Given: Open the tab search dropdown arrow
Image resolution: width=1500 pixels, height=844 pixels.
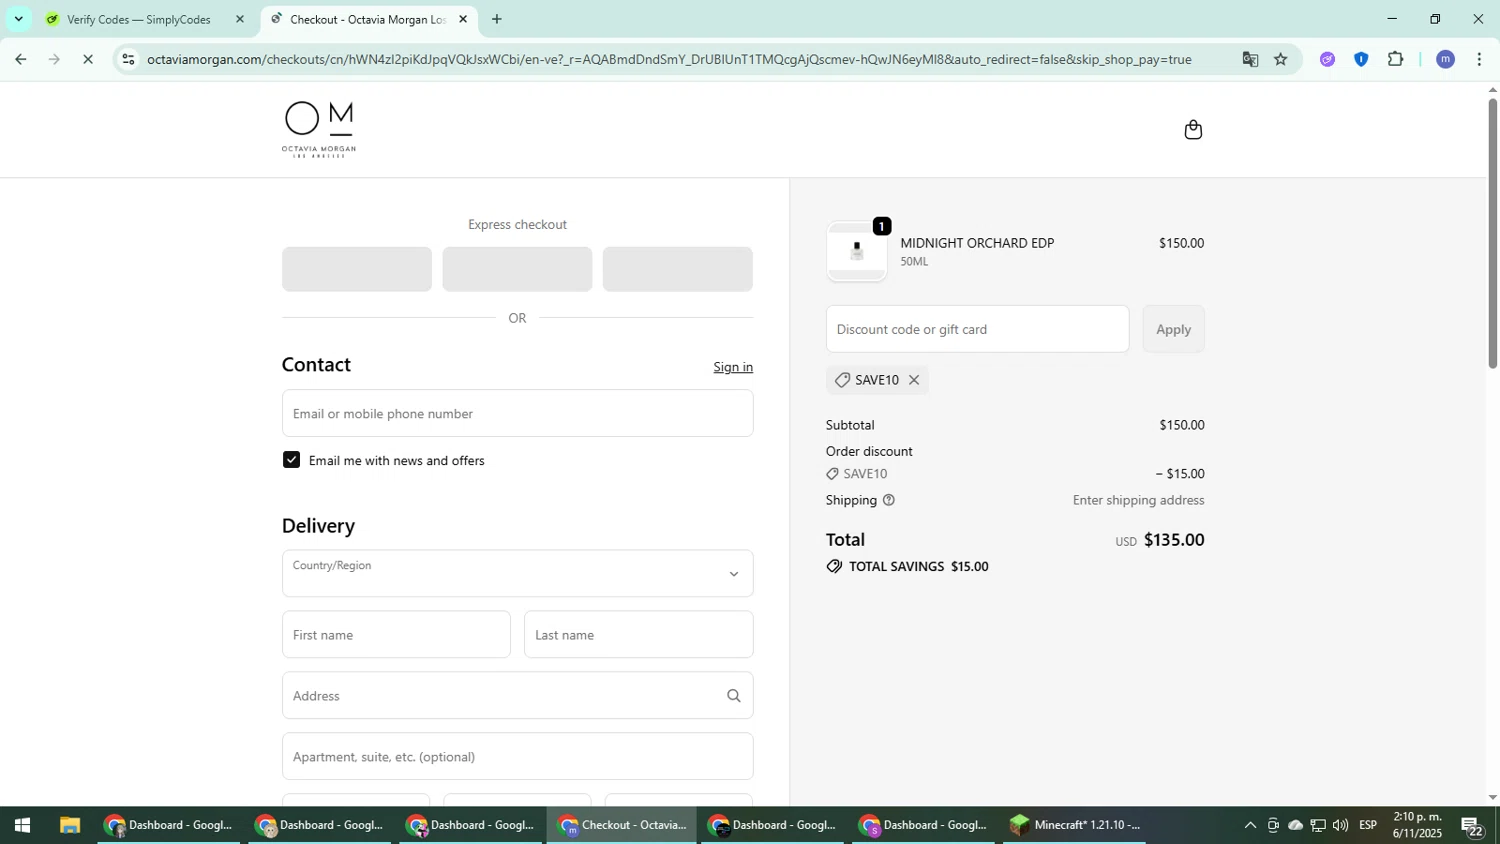Looking at the screenshot, I should 18,19.
